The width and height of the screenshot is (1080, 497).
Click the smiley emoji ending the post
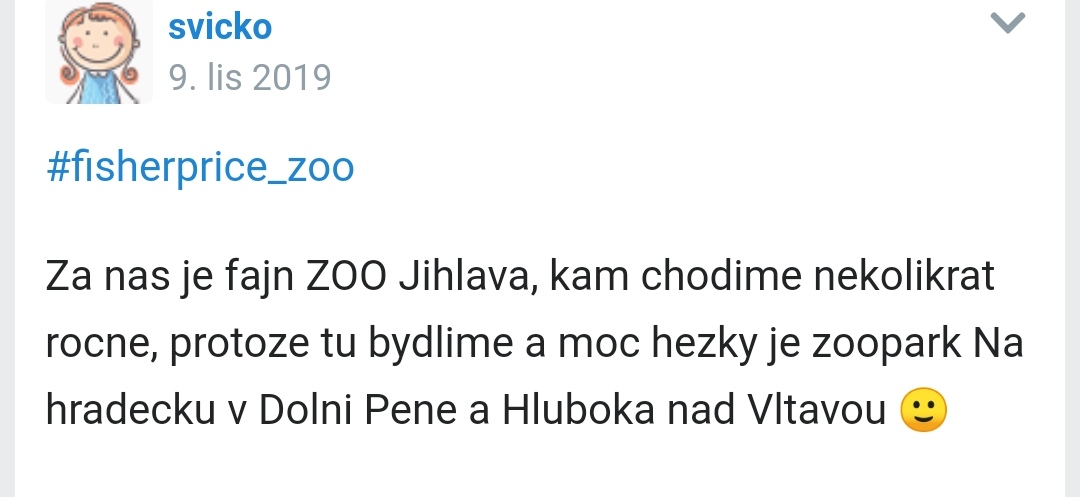(924, 410)
